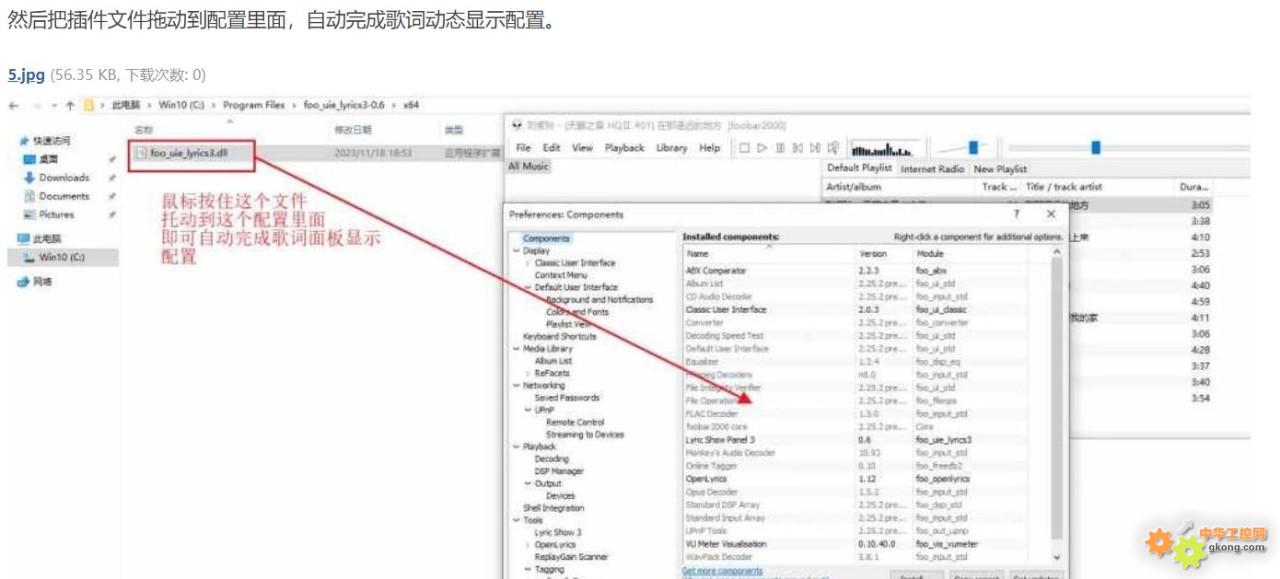
Task: Click the Explorer up-directory arrow
Action: [69, 105]
